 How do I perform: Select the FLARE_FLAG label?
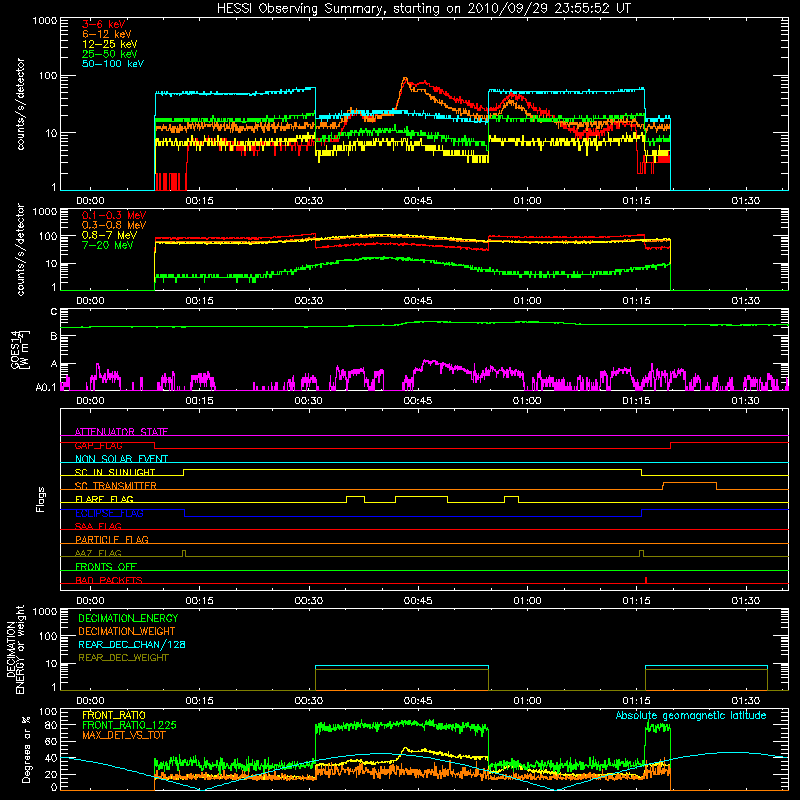[104, 499]
